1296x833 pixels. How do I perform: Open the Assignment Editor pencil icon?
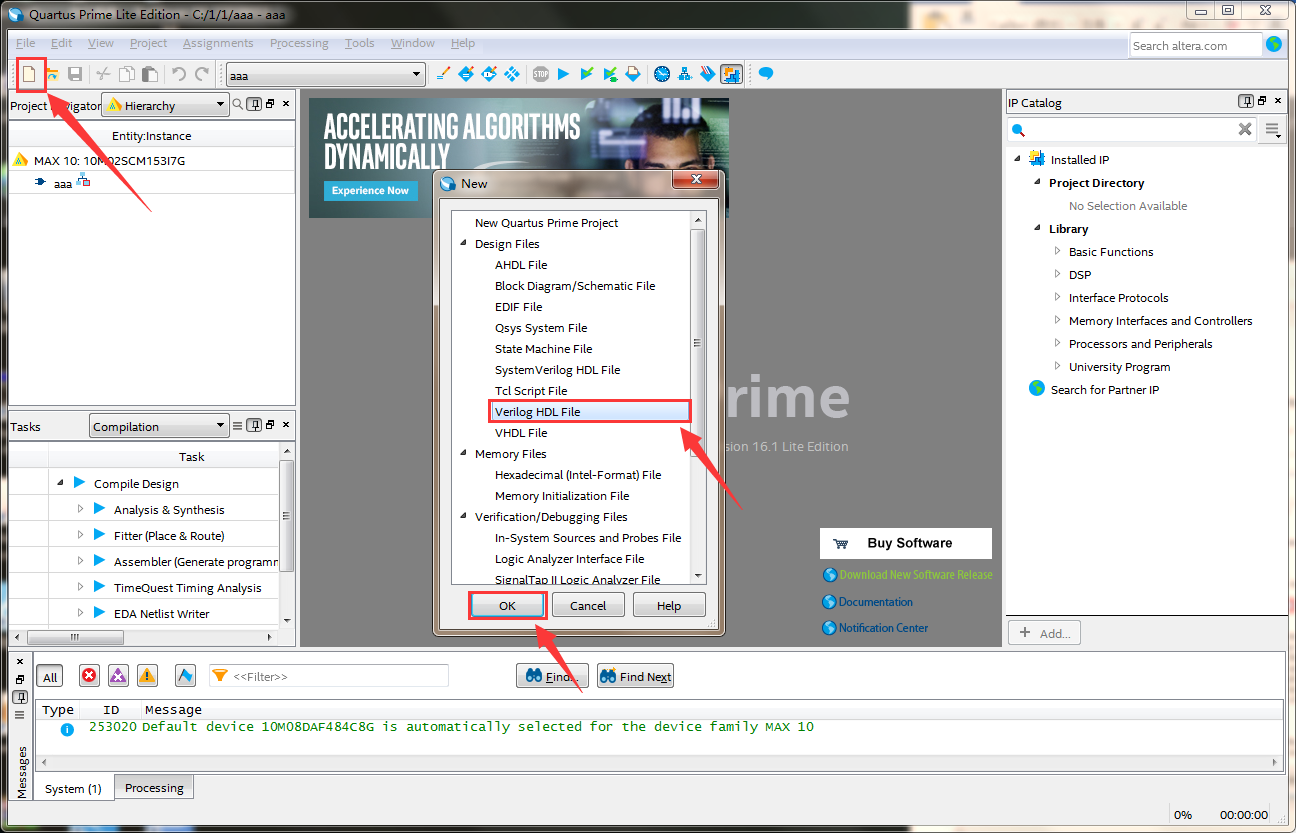(x=444, y=74)
